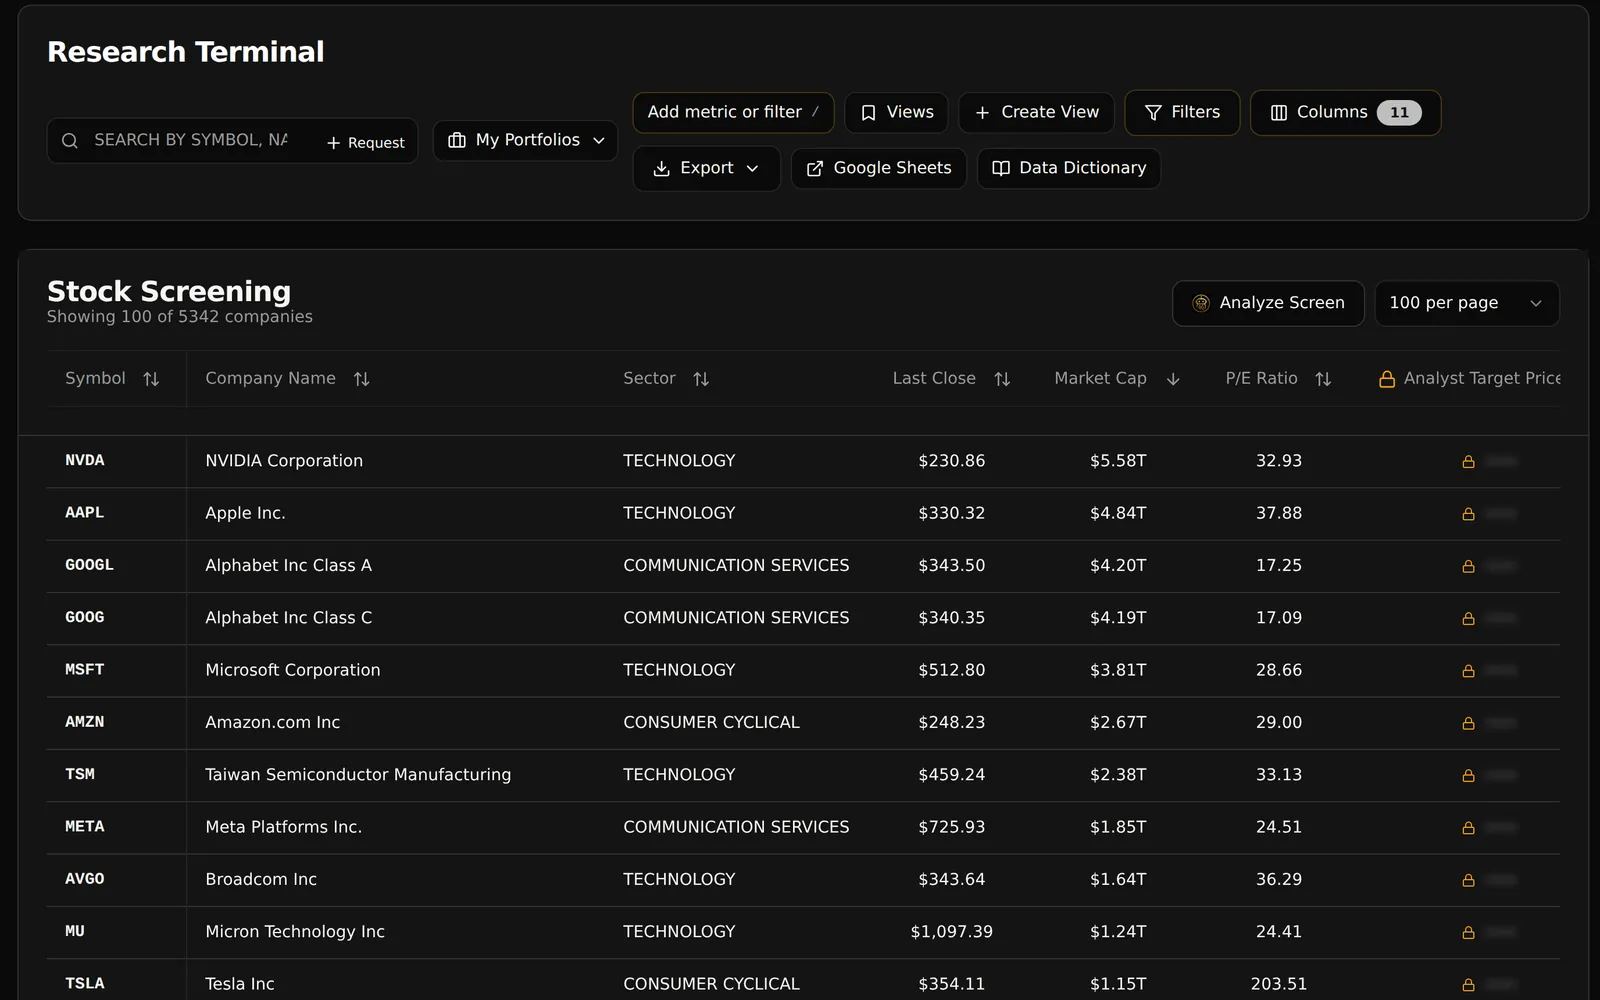1600x1000 pixels.
Task: Click locked target price icon for AMZN
Action: tap(1468, 723)
